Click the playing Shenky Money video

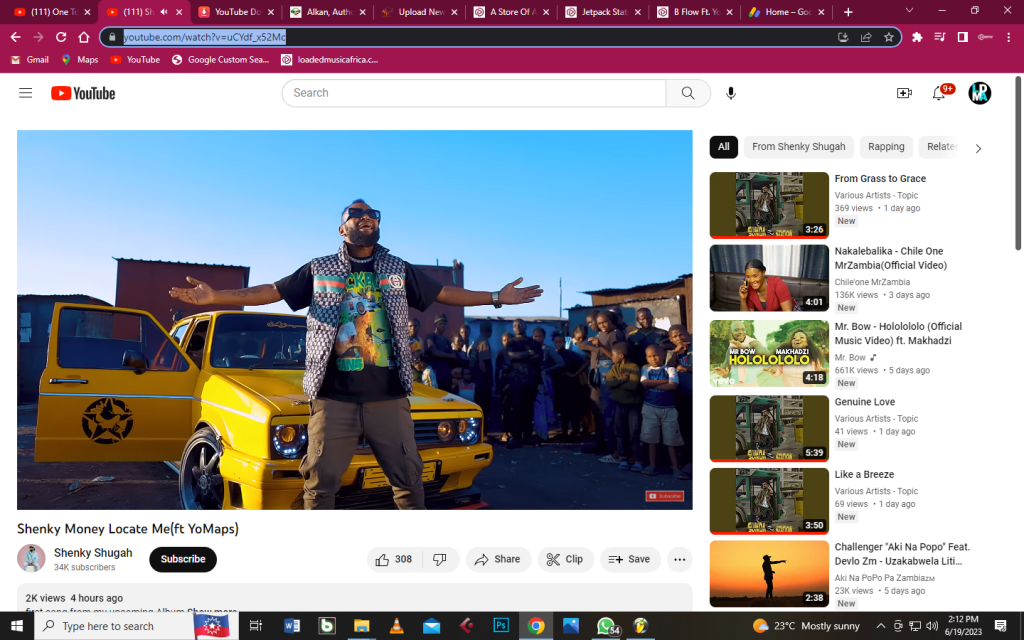coord(355,320)
